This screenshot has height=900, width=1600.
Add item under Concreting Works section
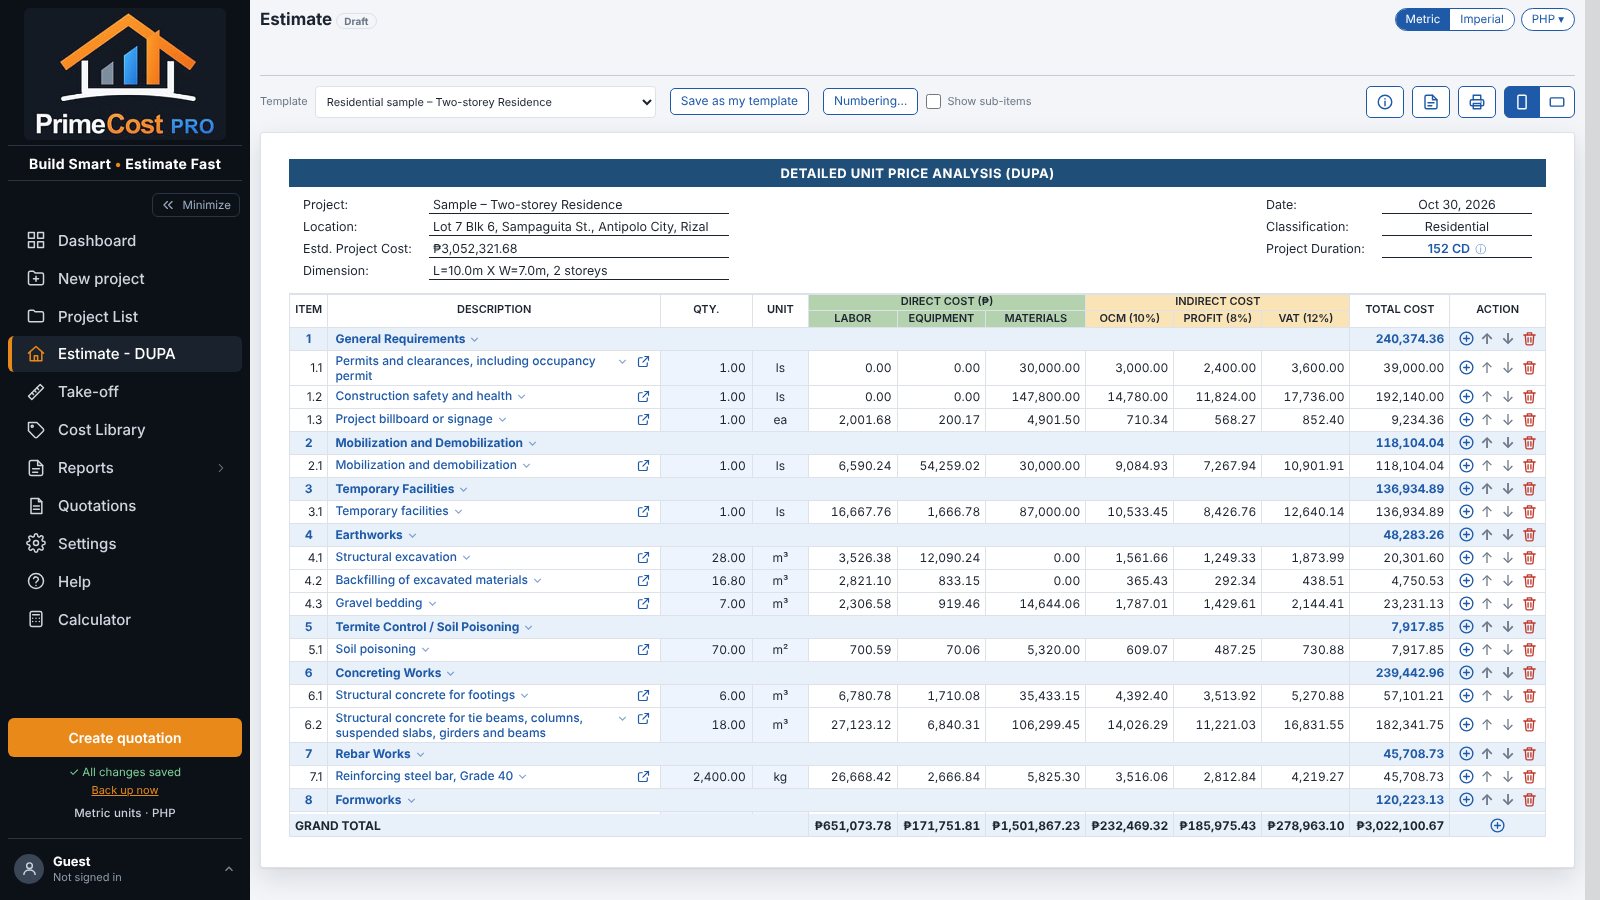pos(1466,673)
